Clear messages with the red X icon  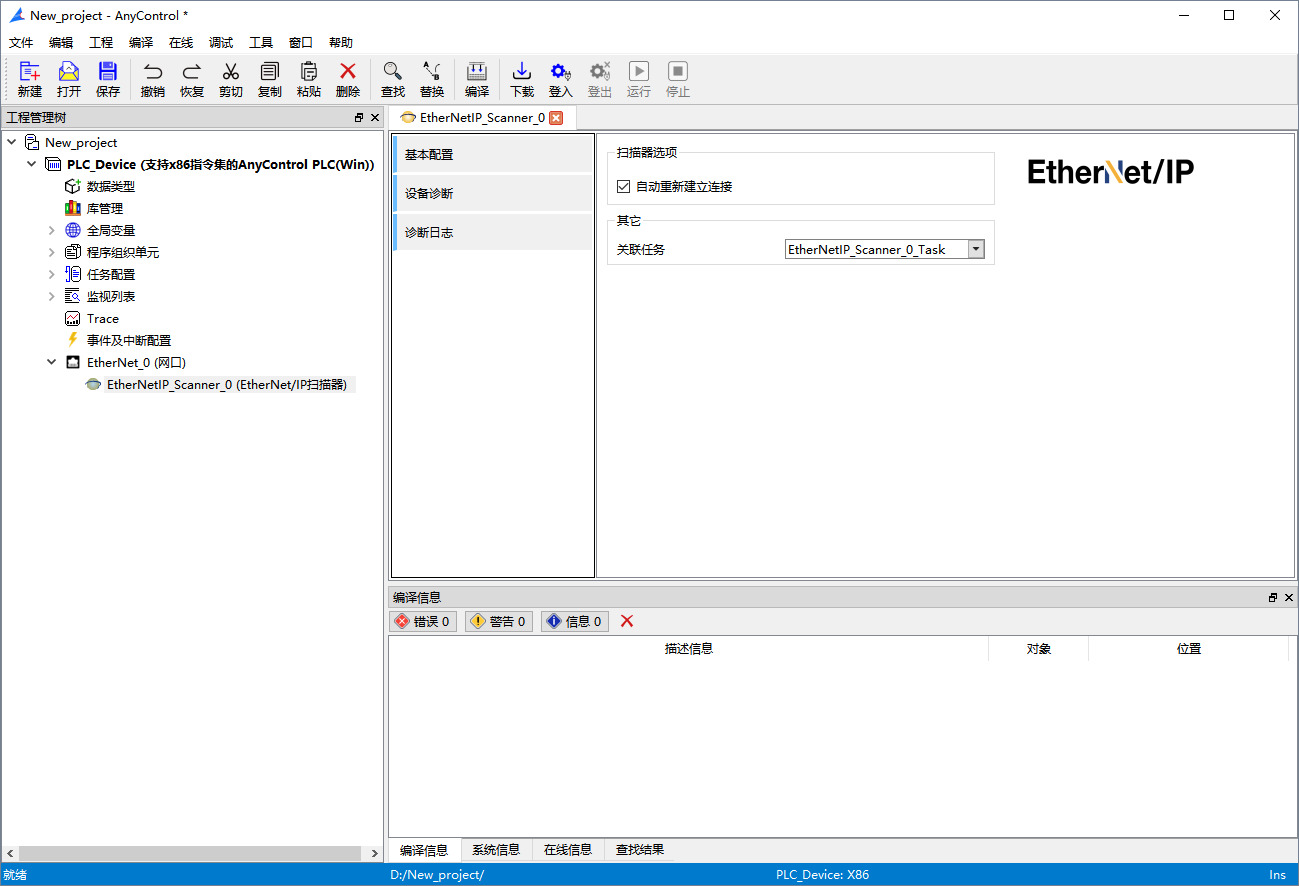pos(627,621)
